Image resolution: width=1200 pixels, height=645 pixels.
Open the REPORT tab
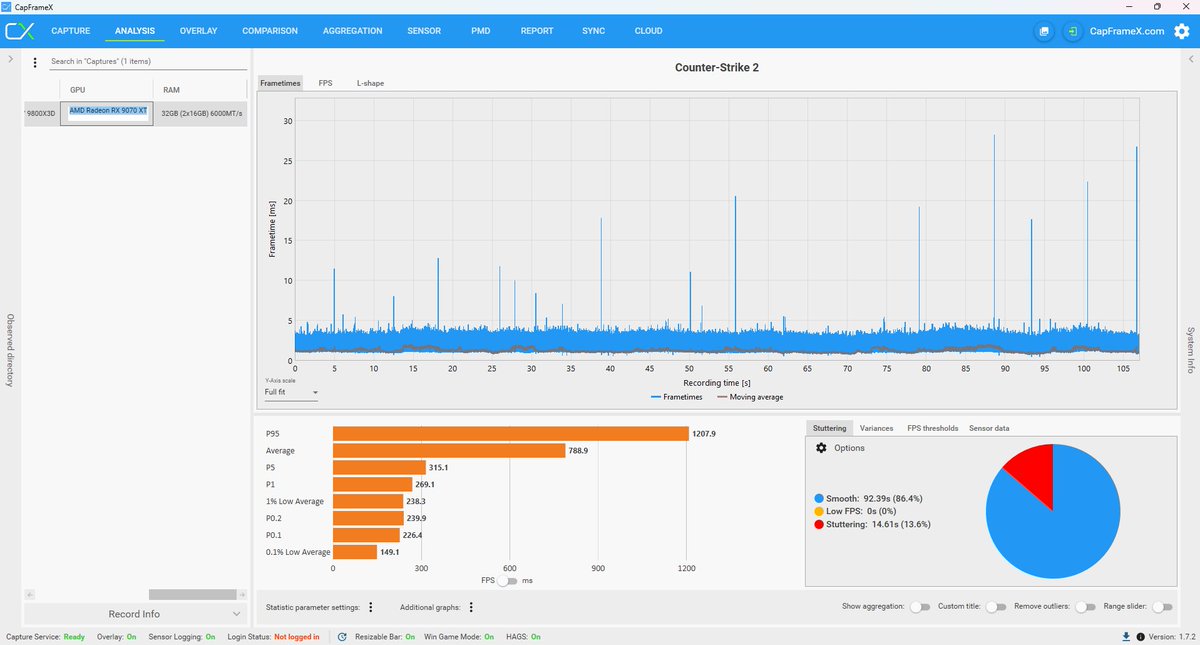tap(537, 31)
